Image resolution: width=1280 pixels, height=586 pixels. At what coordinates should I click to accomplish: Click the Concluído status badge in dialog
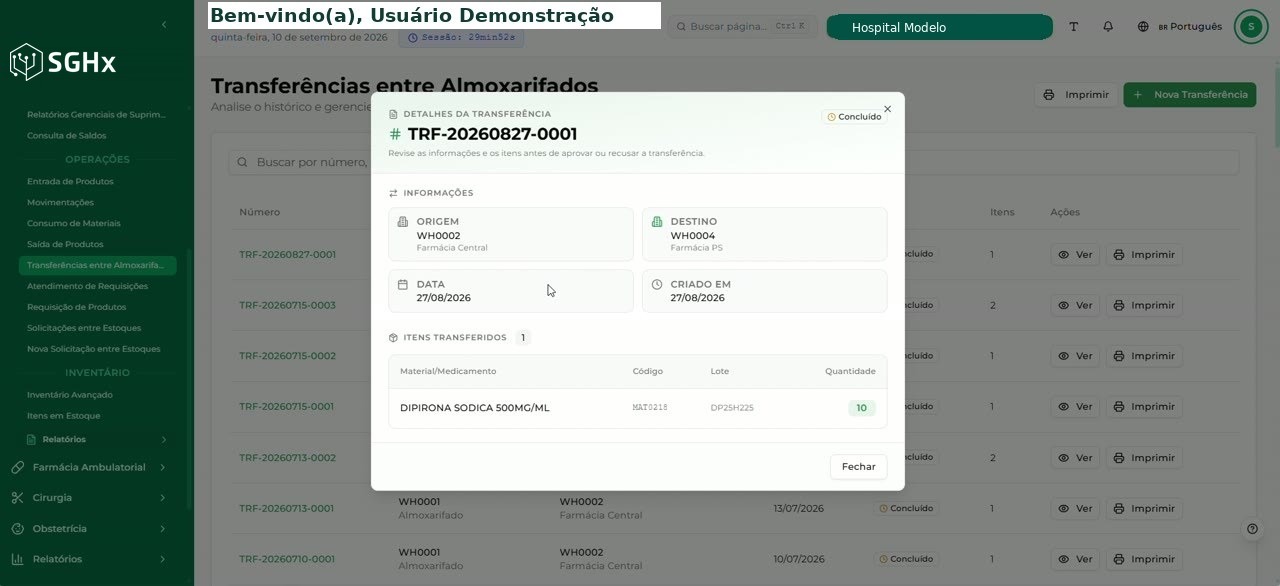(x=854, y=117)
